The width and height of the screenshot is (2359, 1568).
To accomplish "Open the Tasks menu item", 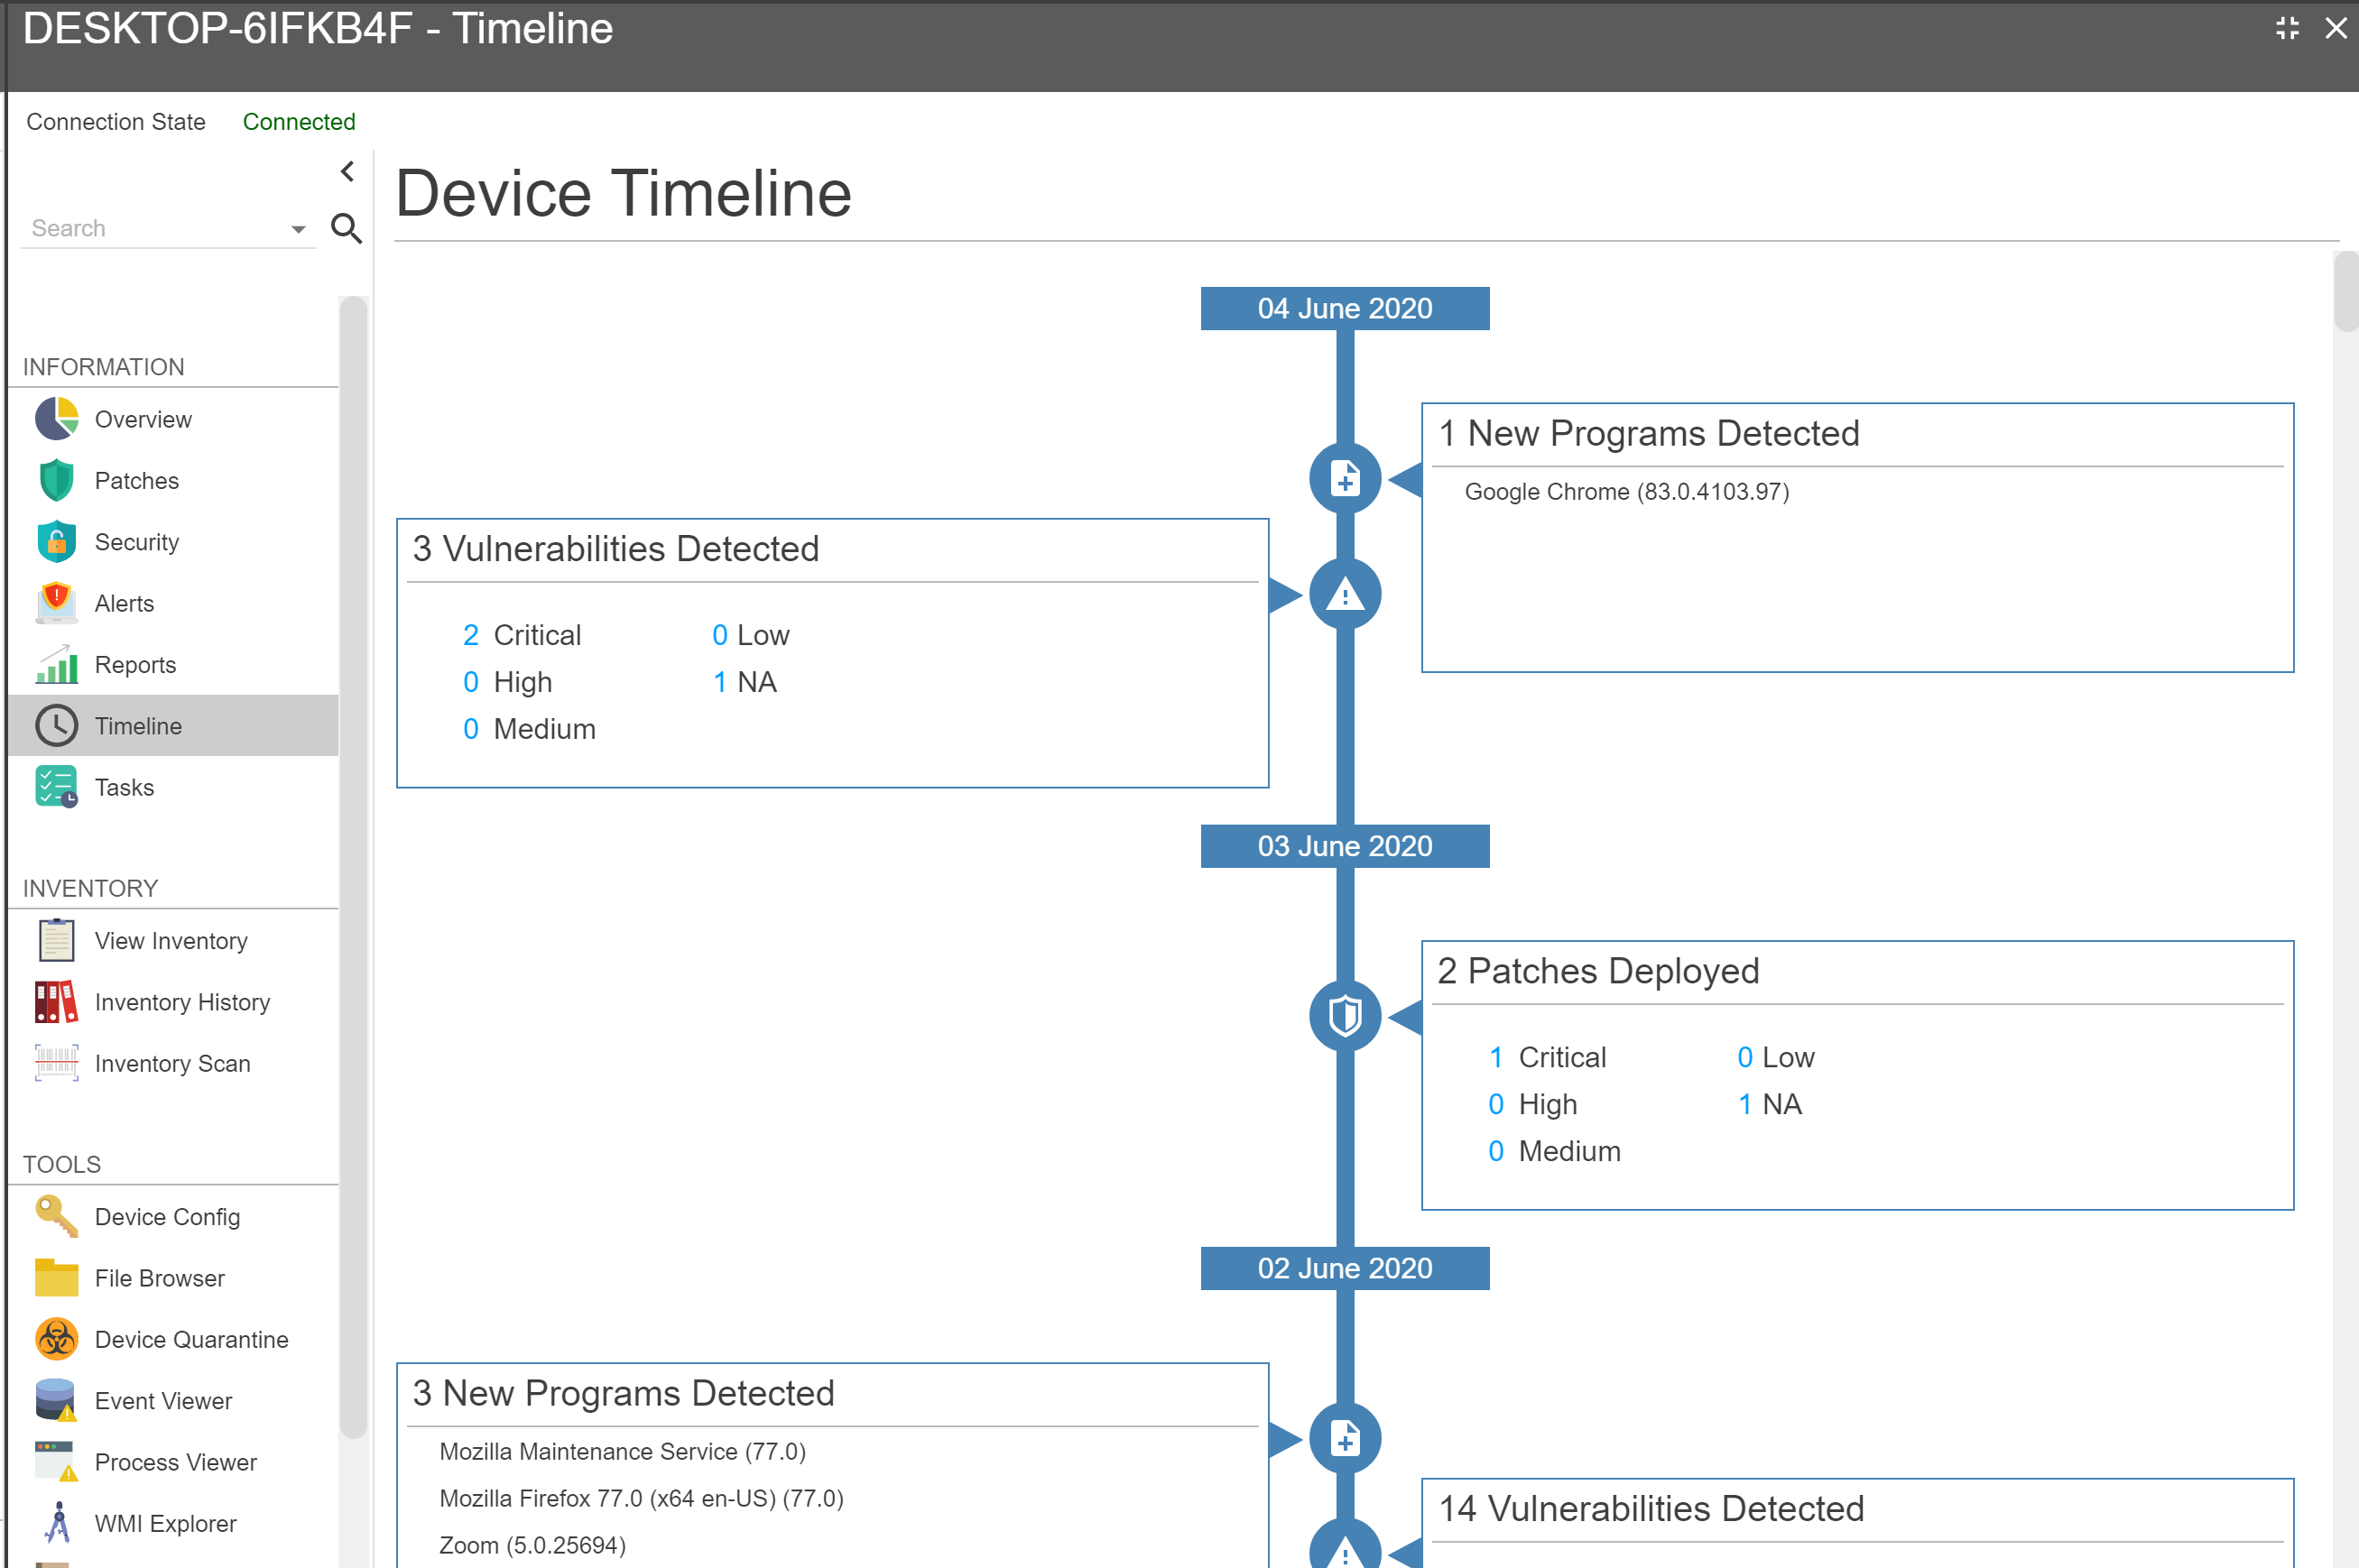I will [124, 787].
